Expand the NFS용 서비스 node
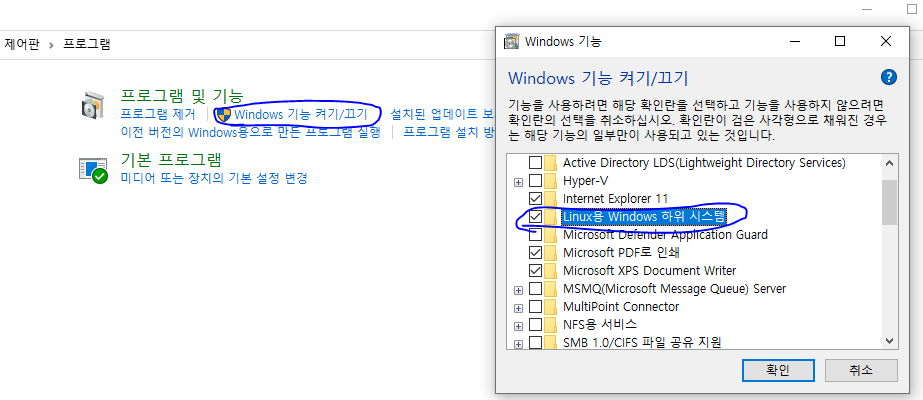 pos(518,325)
